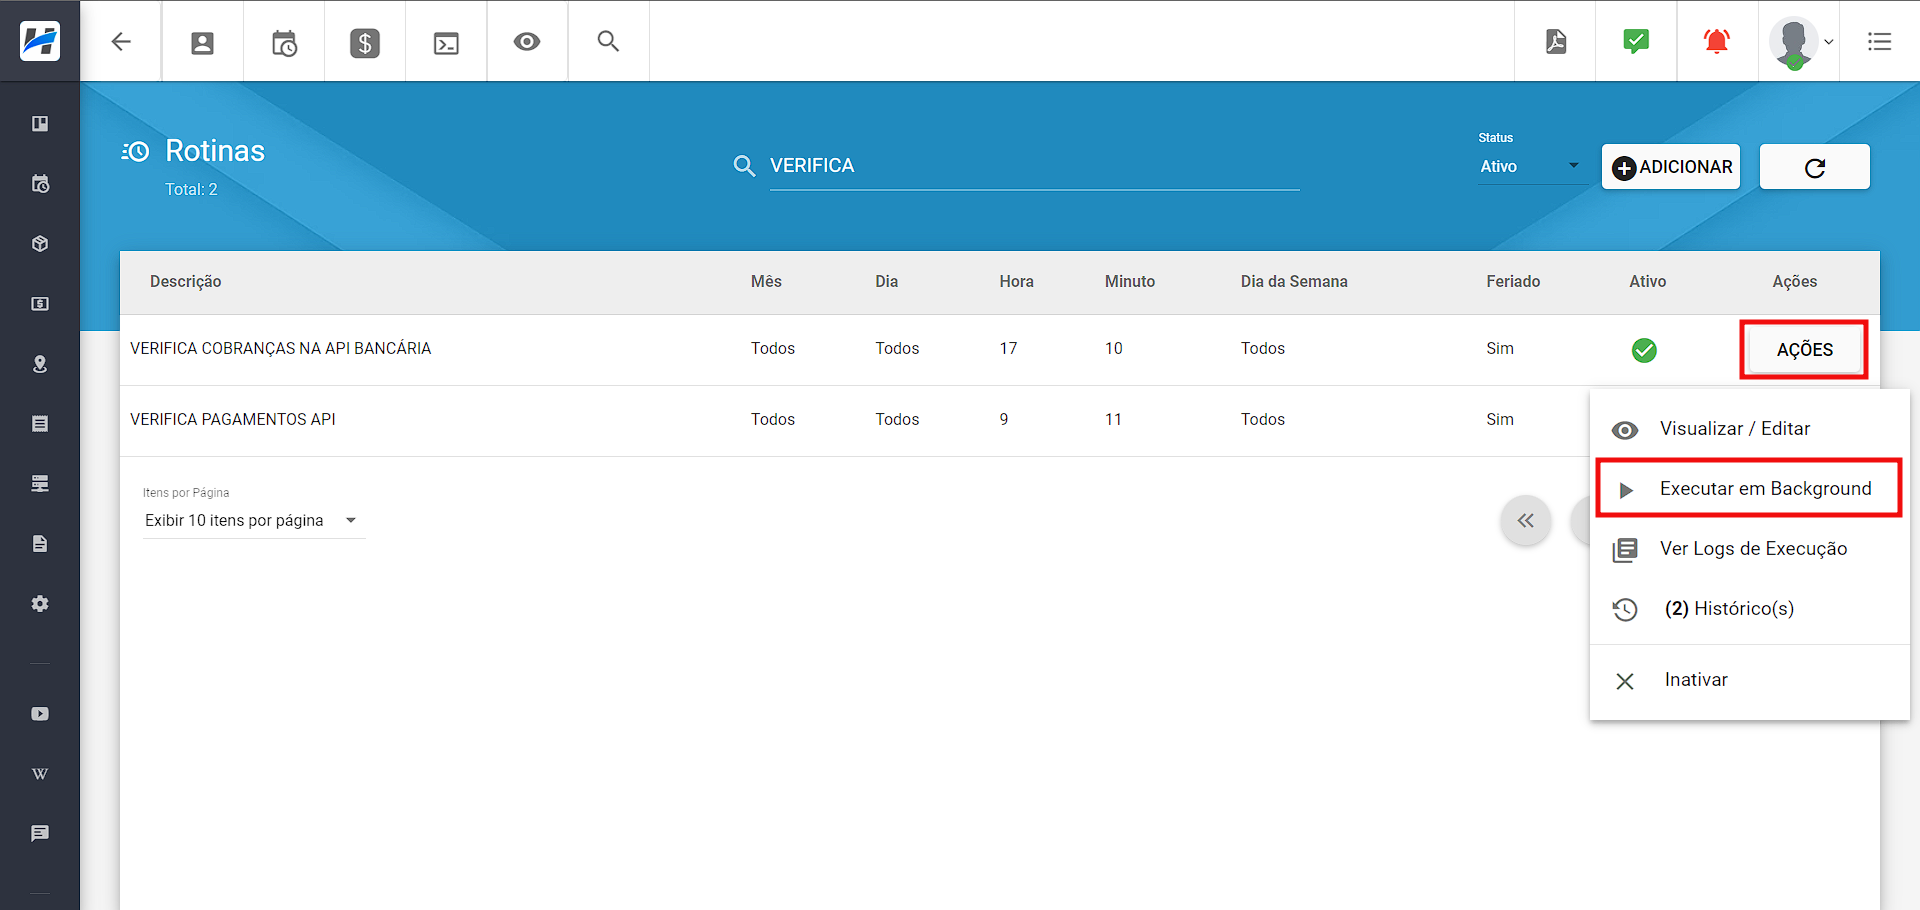This screenshot has width=1920, height=910.
Task: Click the Descrição column header
Action: pos(186,282)
